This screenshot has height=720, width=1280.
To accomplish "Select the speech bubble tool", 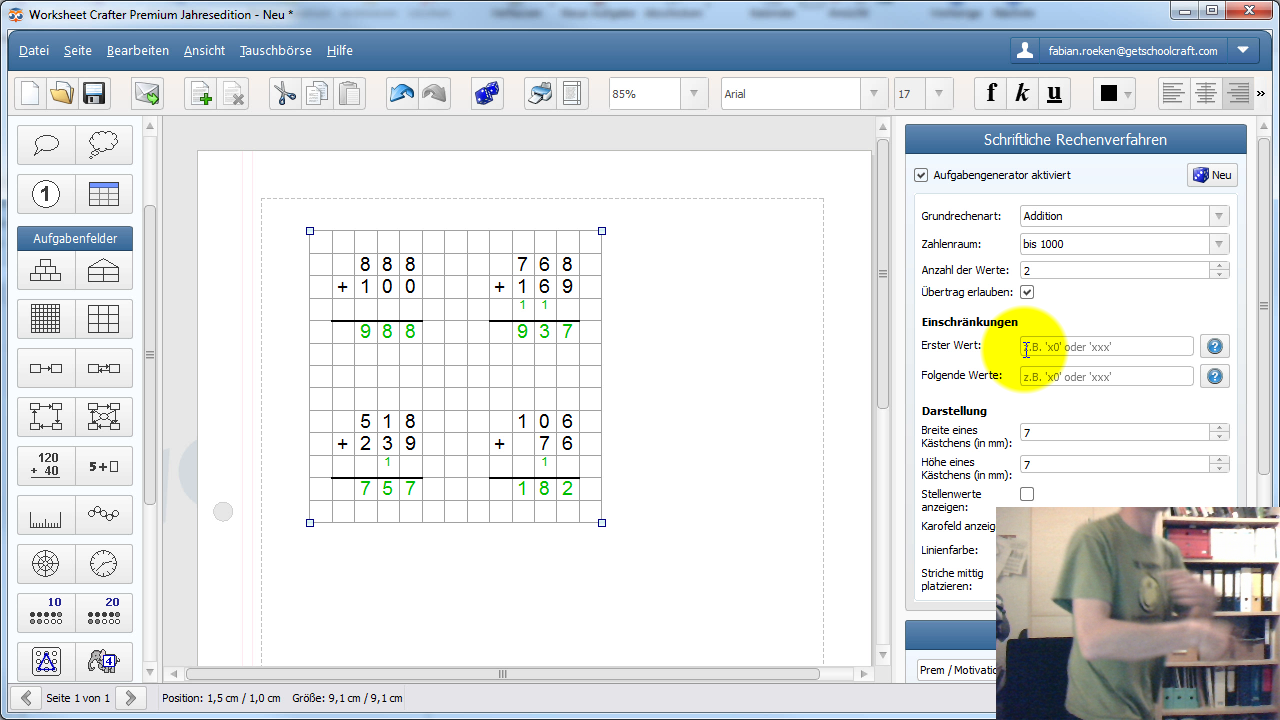I will click(46, 145).
